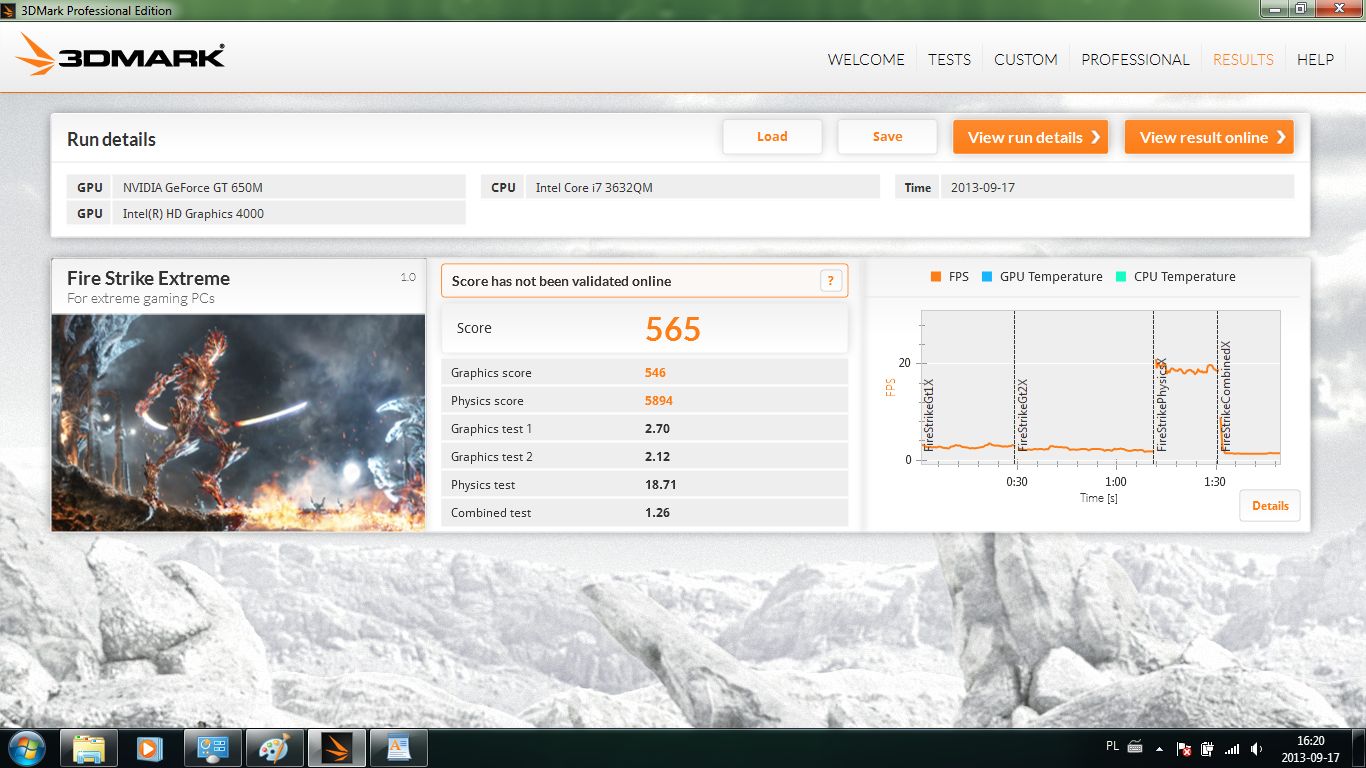Click the Load button
This screenshot has width=1366, height=768.
772,137
